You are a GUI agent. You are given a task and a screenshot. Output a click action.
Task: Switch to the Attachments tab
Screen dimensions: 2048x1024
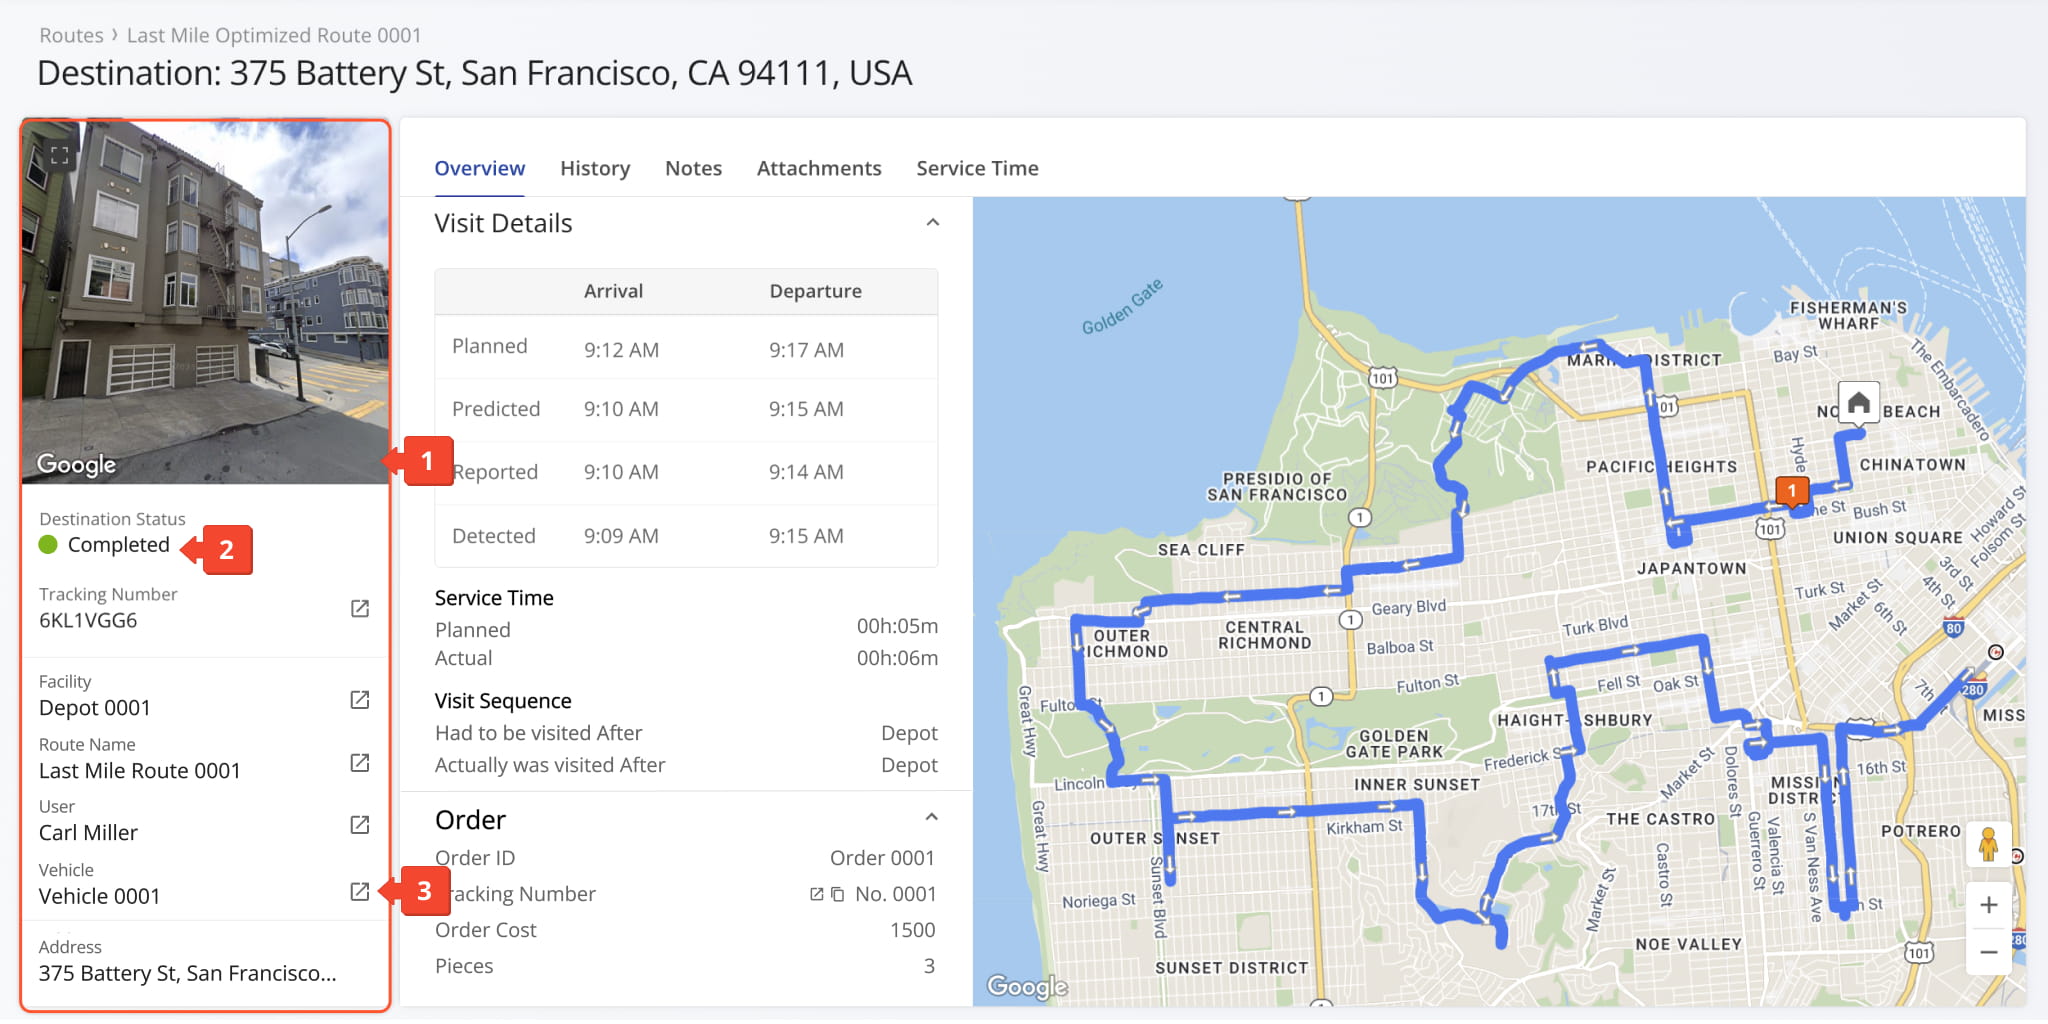click(x=819, y=168)
